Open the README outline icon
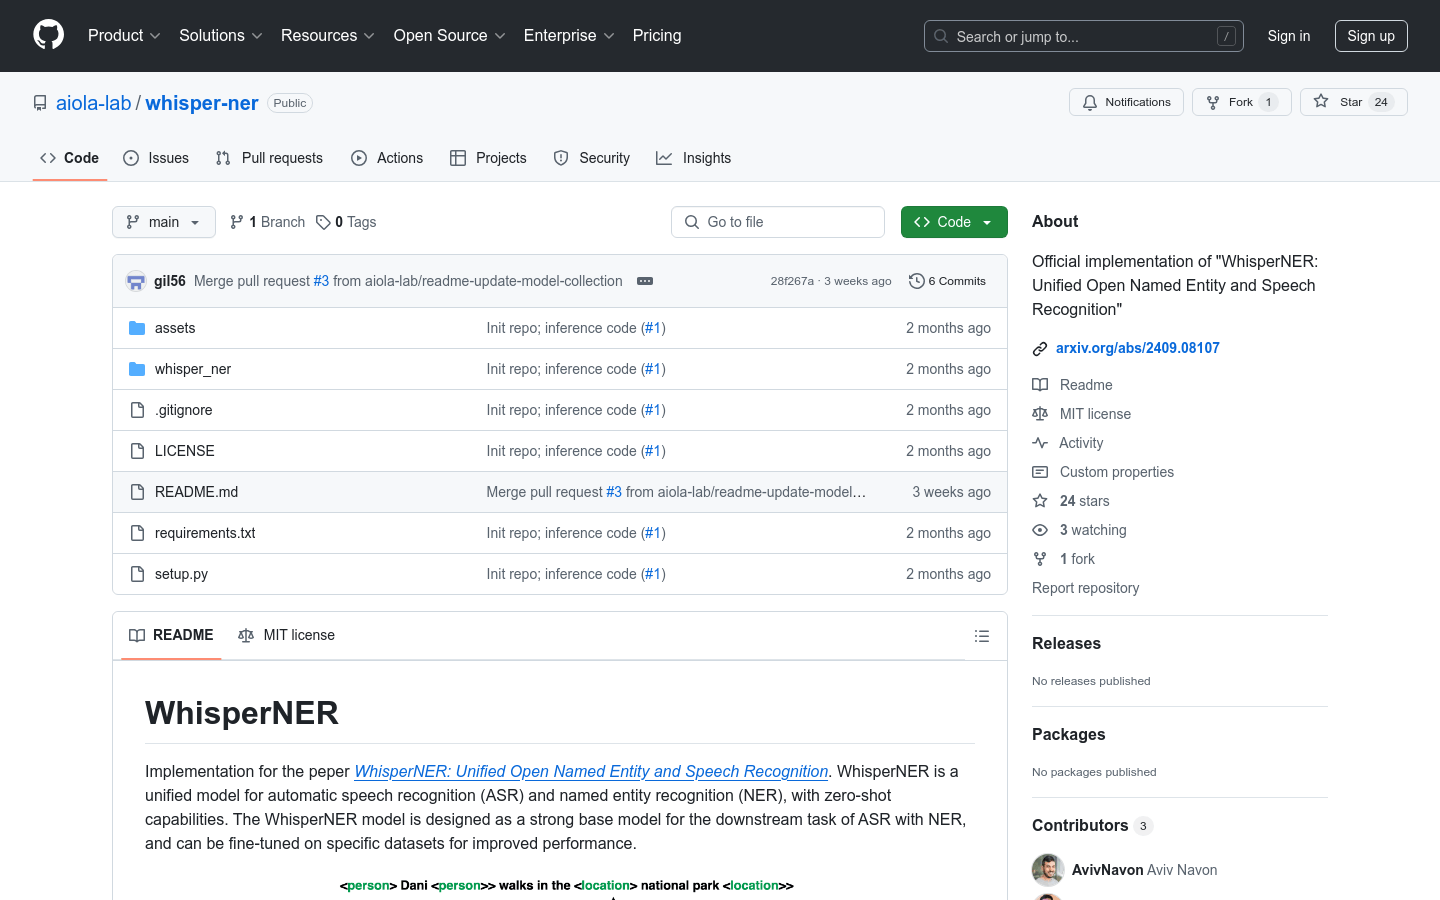The width and height of the screenshot is (1440, 900). pos(982,636)
